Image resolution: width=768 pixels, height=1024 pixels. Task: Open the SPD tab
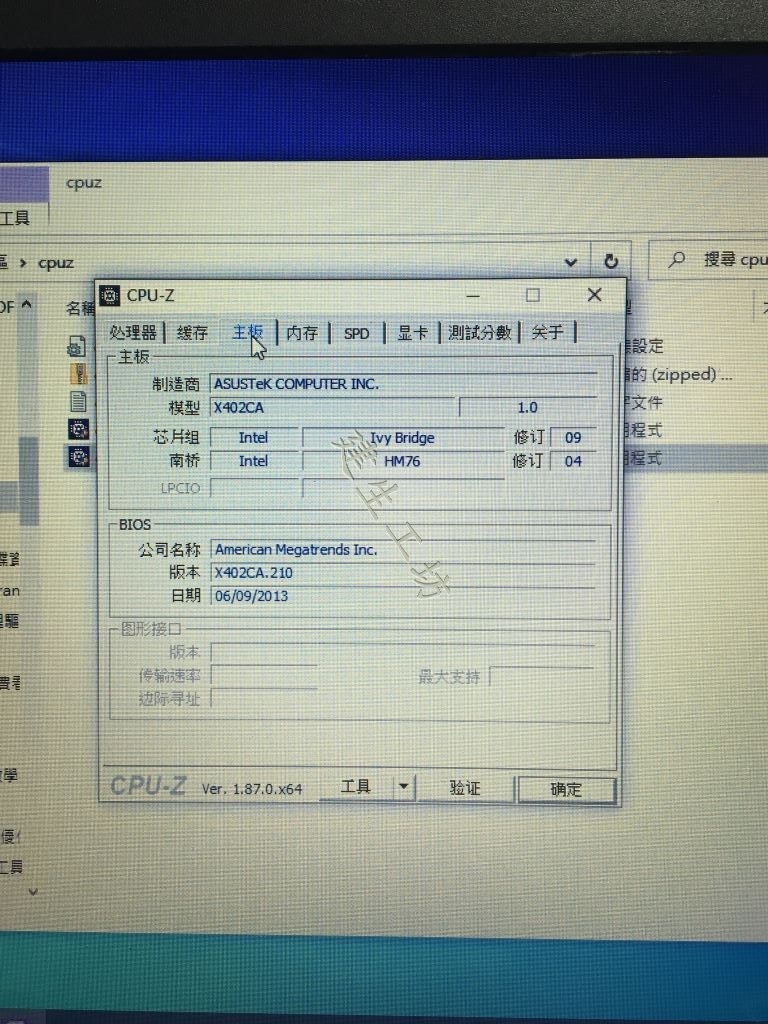tap(357, 334)
